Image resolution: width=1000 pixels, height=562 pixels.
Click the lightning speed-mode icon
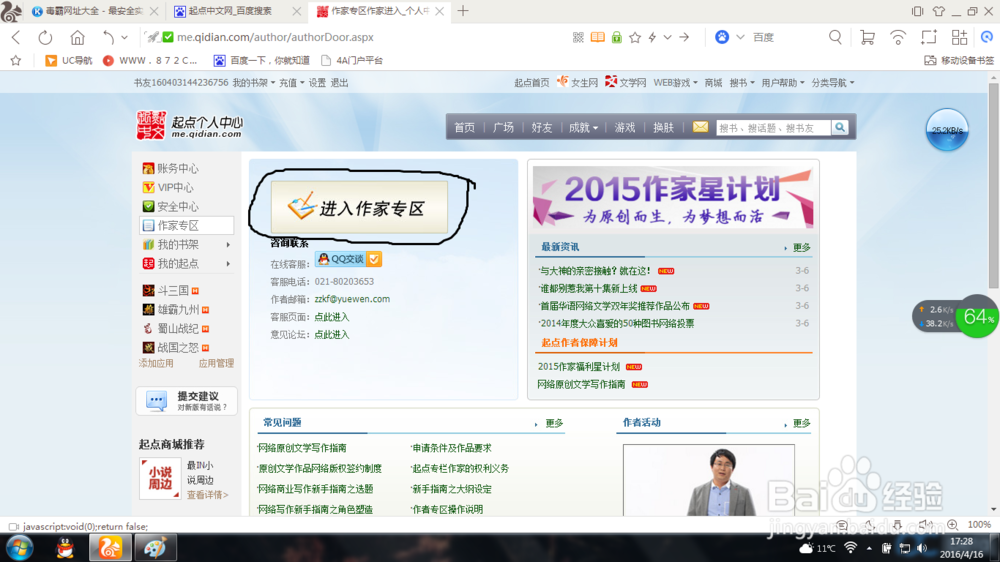pos(652,38)
